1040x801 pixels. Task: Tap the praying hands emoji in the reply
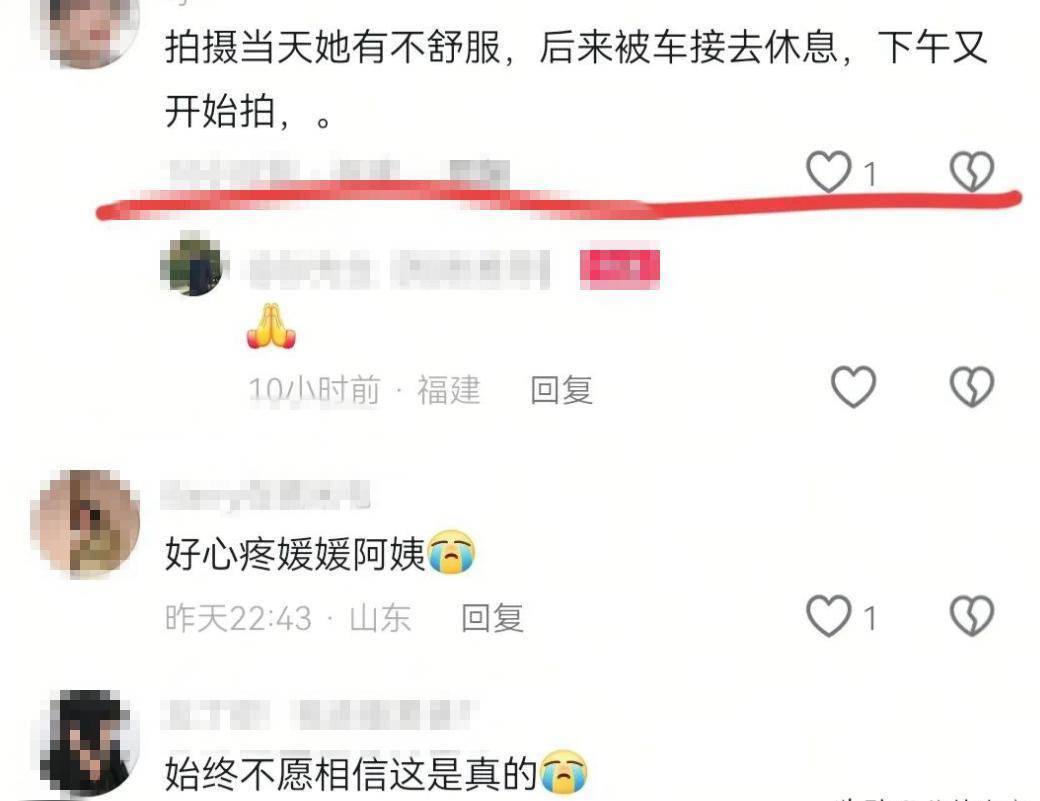pyautogui.click(x=271, y=326)
